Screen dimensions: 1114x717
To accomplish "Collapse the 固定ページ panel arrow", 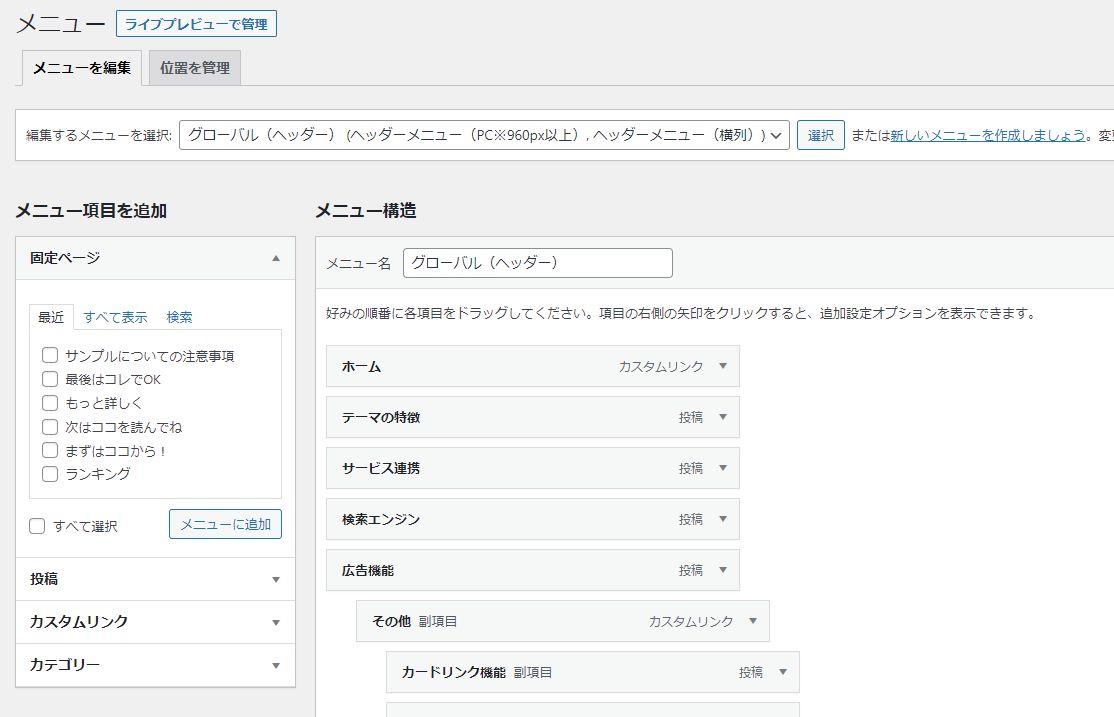I will coord(276,258).
